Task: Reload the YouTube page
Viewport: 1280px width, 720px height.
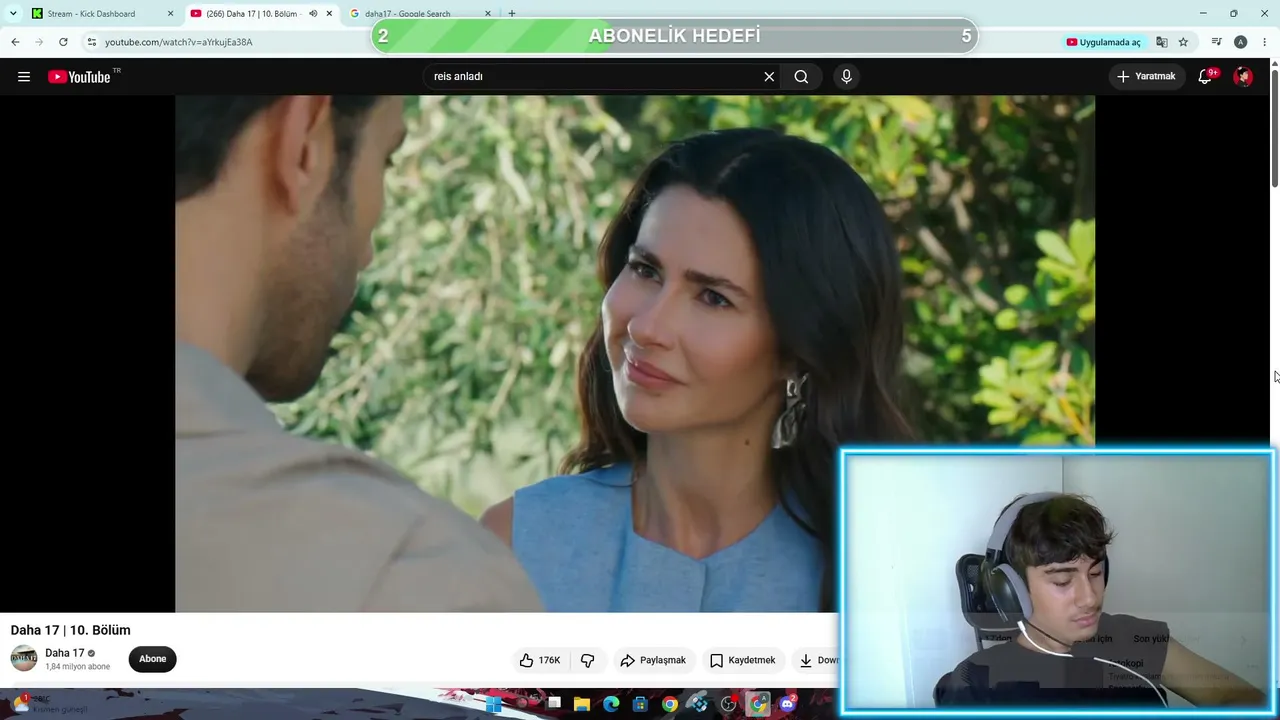Action: [63, 42]
